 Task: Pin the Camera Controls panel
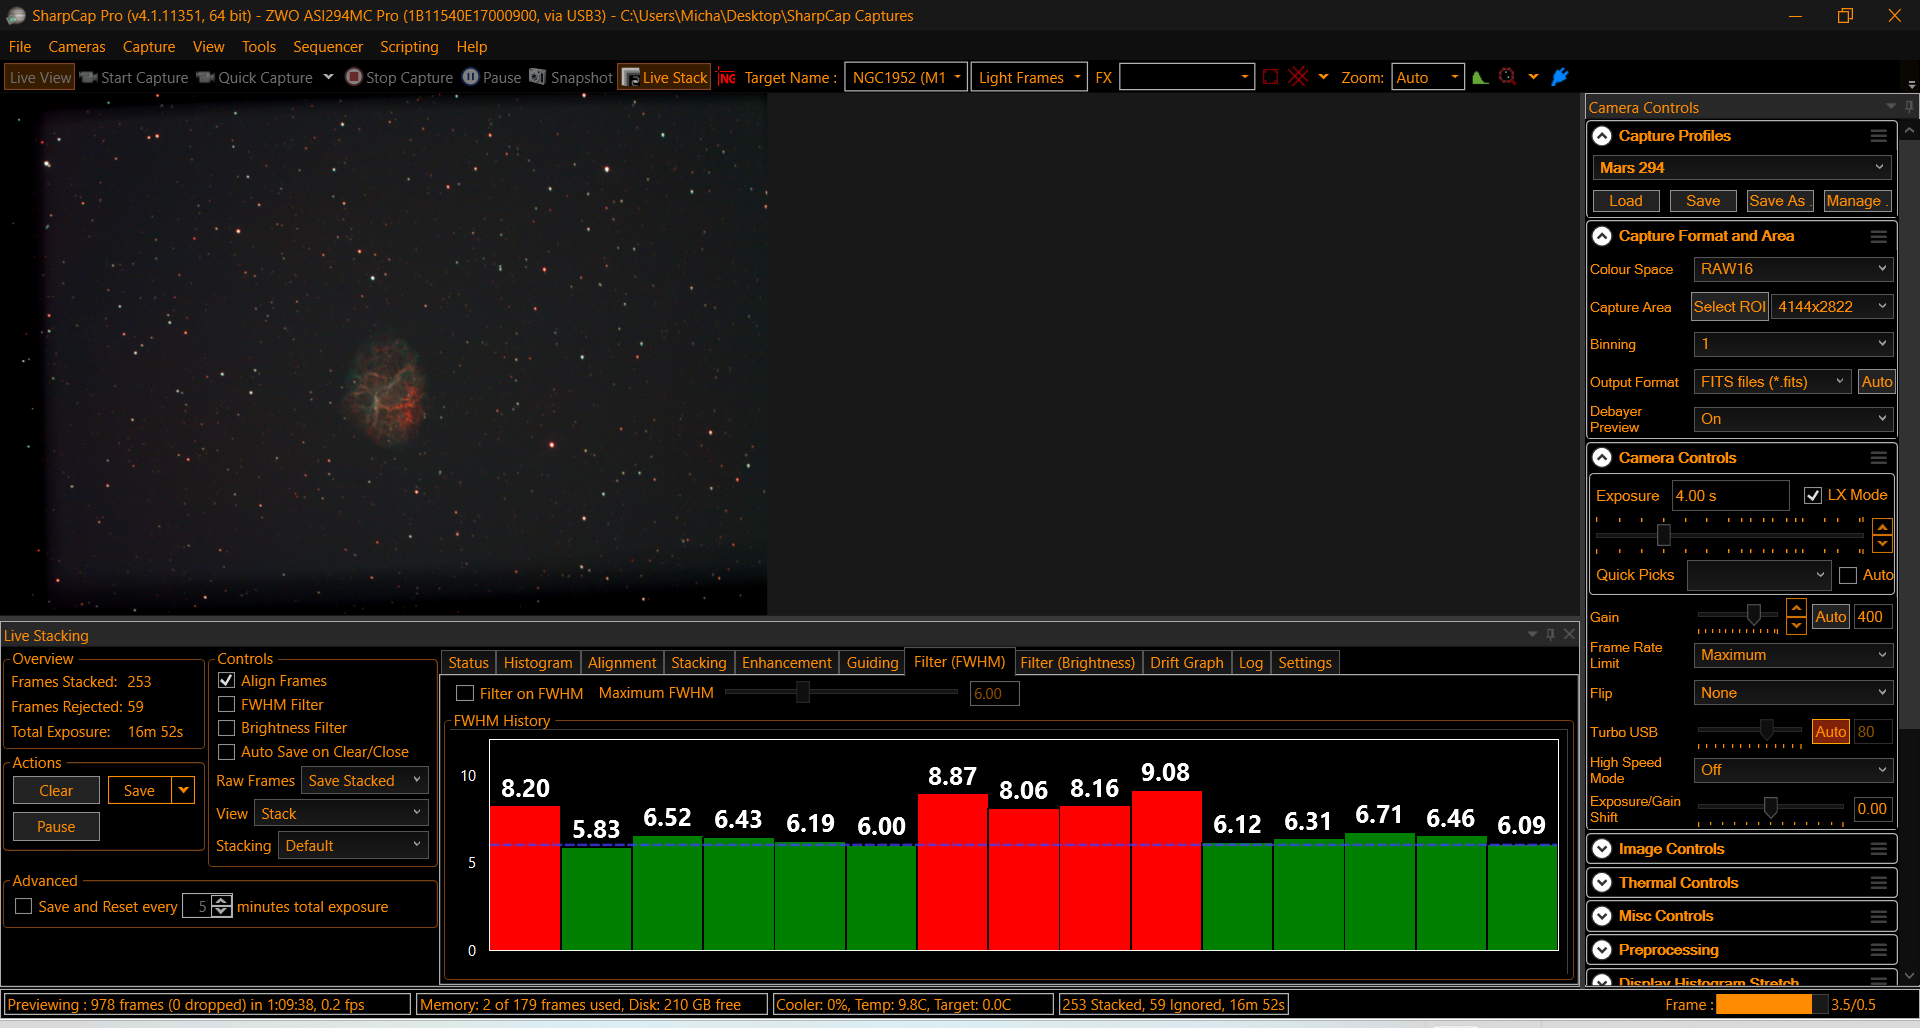tap(1908, 107)
